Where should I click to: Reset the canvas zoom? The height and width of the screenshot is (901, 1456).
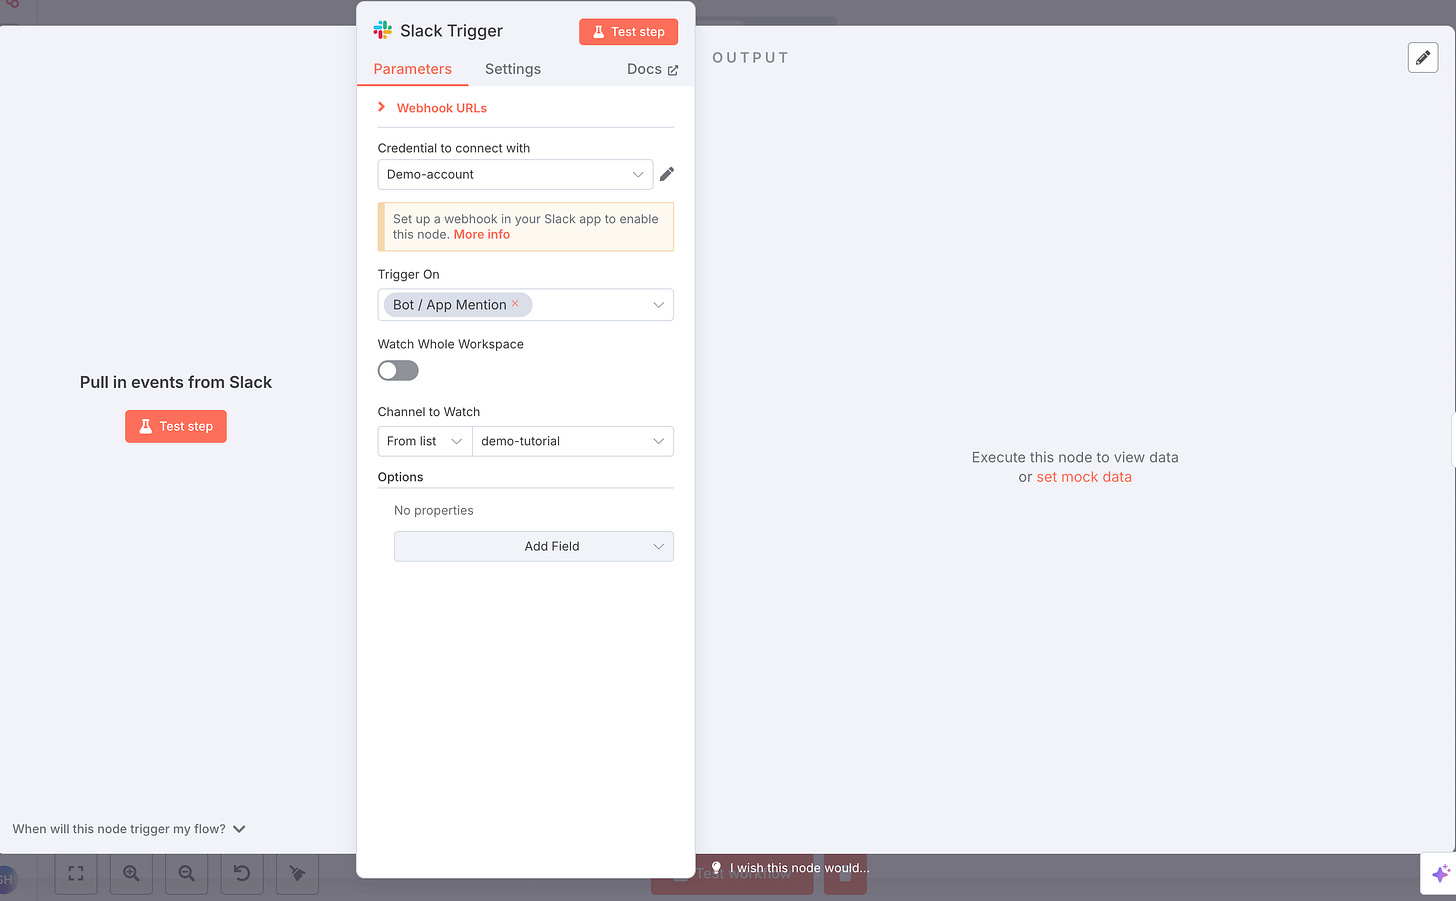(242, 873)
